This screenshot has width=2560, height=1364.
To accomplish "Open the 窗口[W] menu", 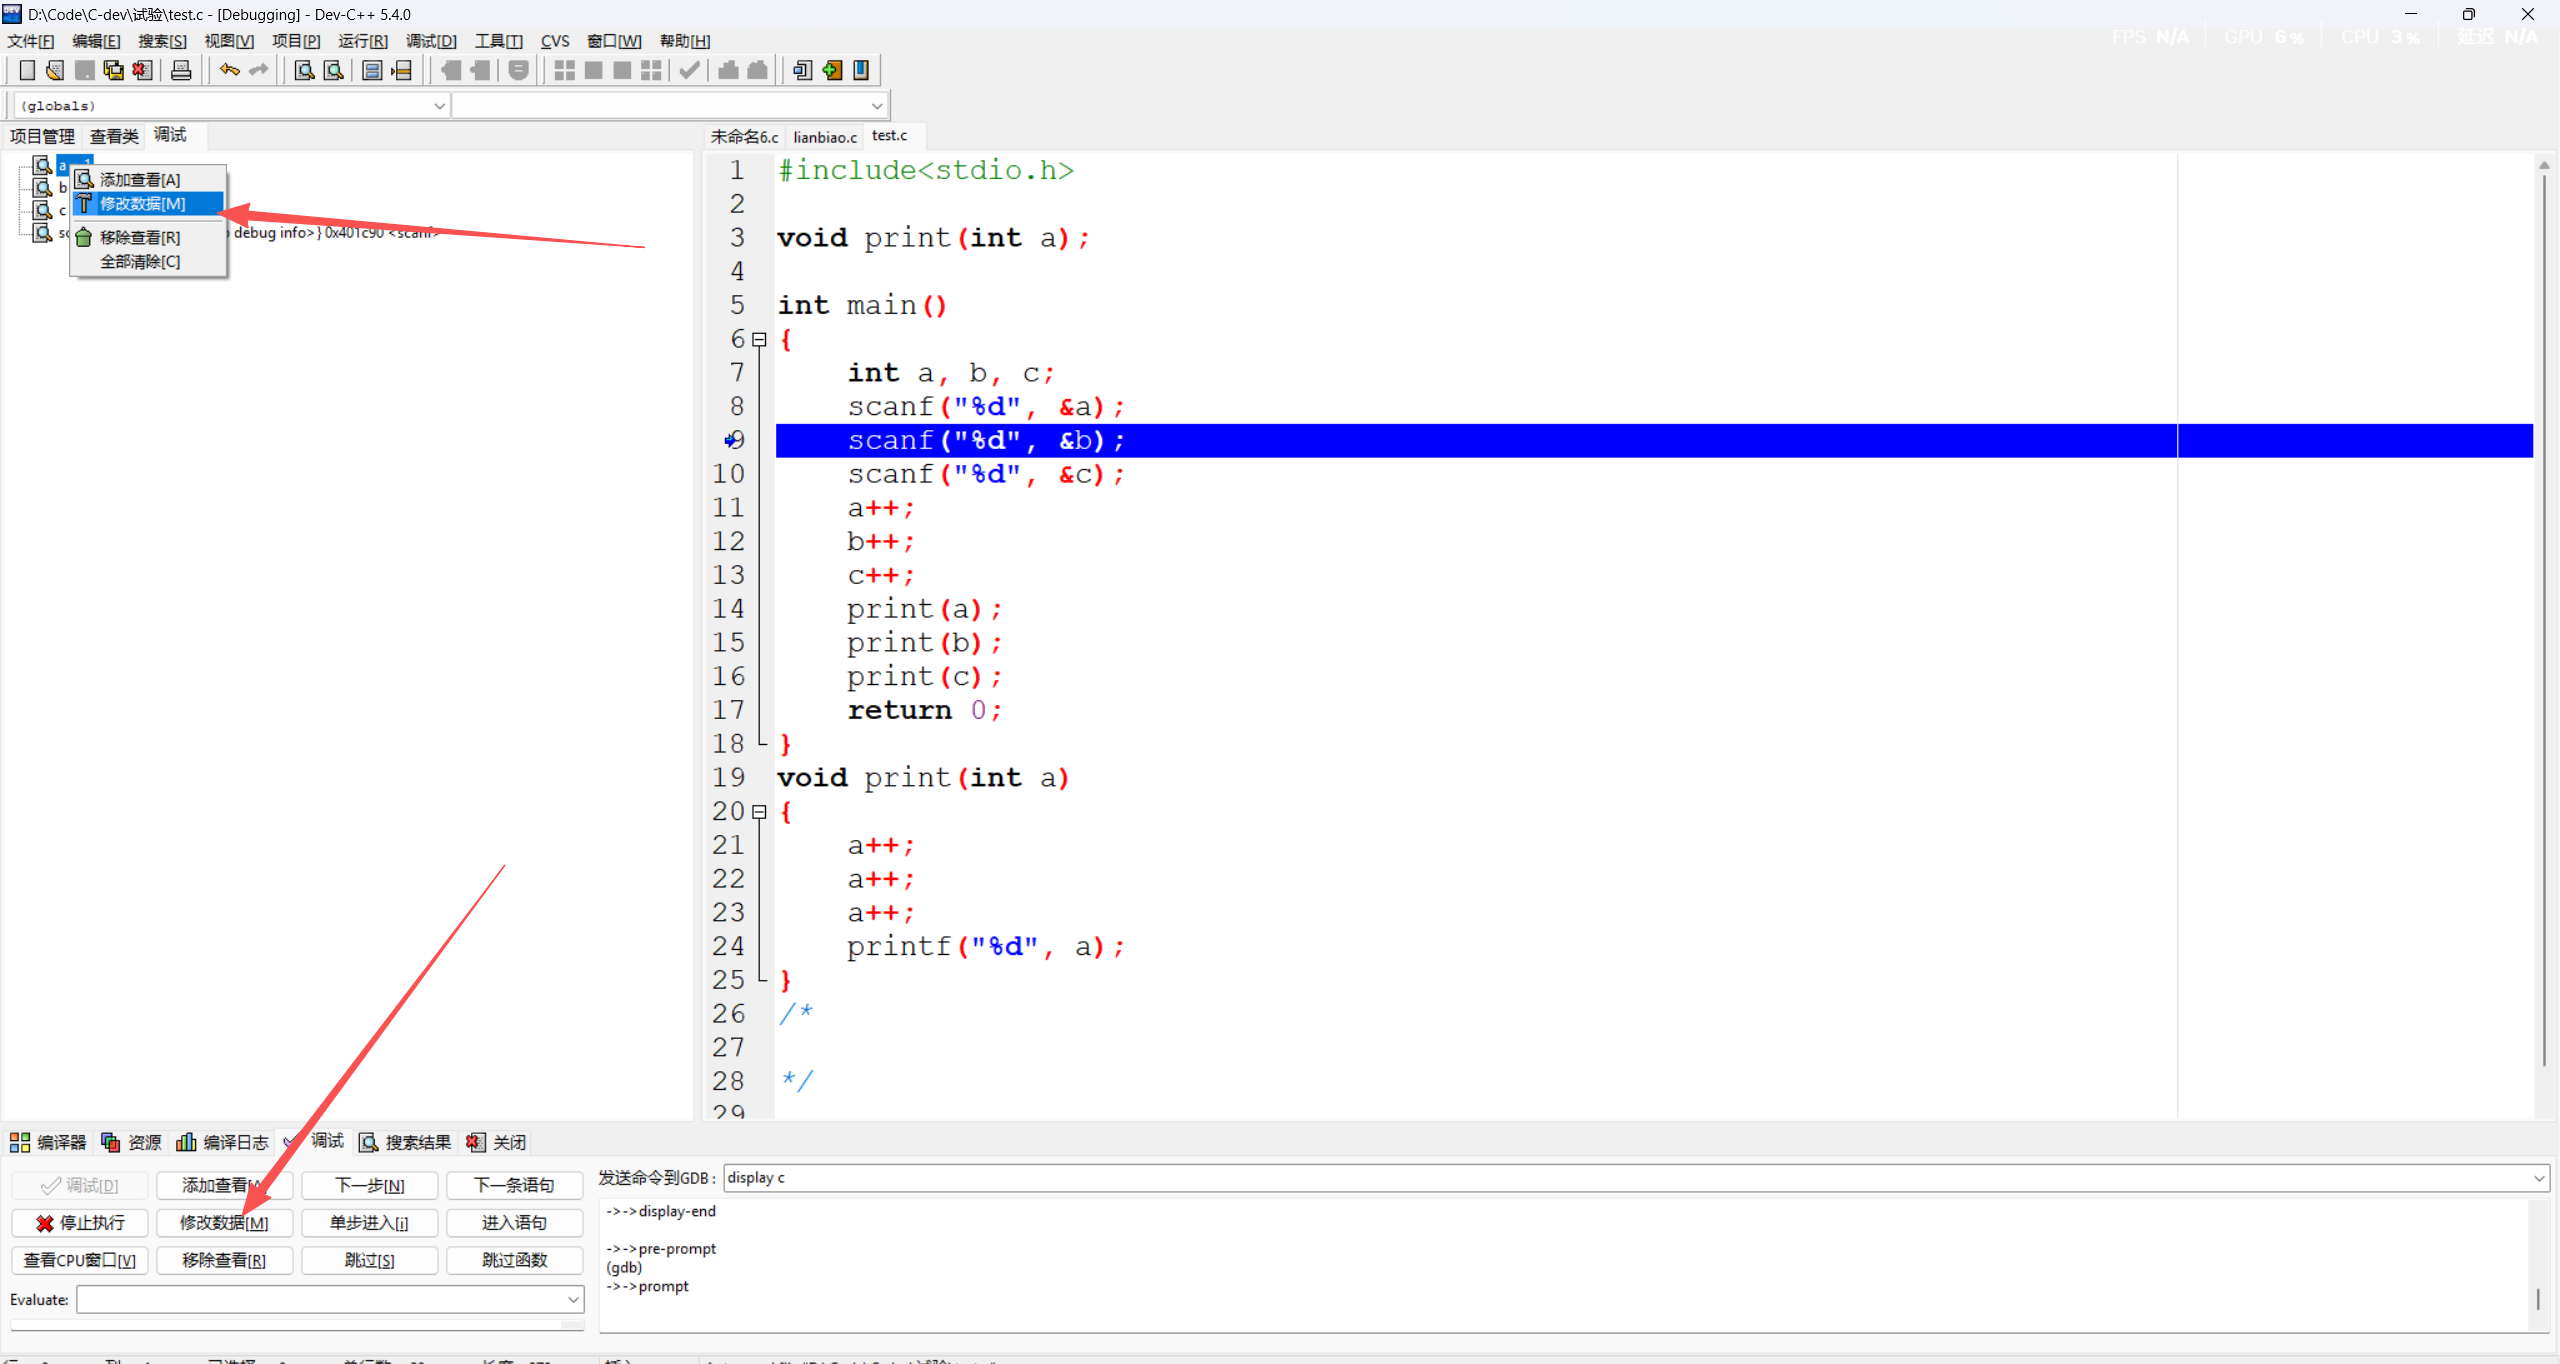I will click(614, 41).
